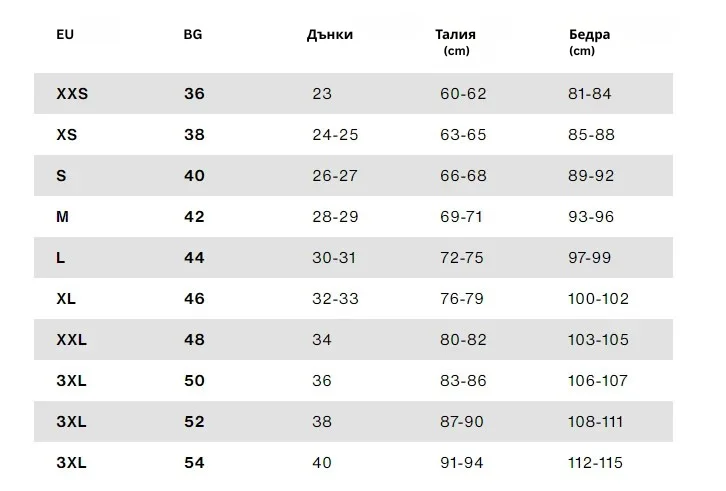This screenshot has height=491, width=726.
Task: Click the XL size label
Action: 66,299
